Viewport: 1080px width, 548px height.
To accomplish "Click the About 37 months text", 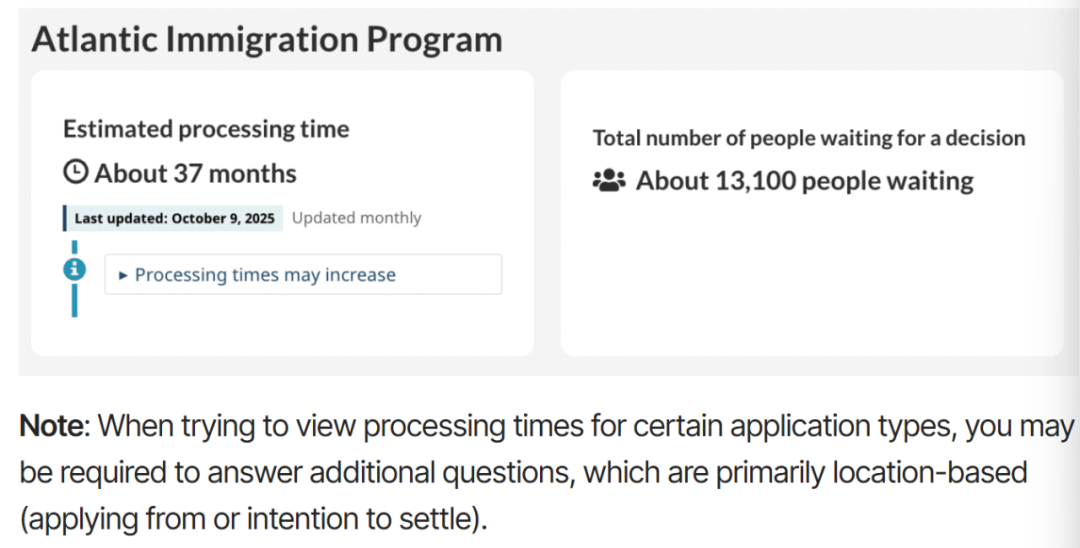I will 196,173.
